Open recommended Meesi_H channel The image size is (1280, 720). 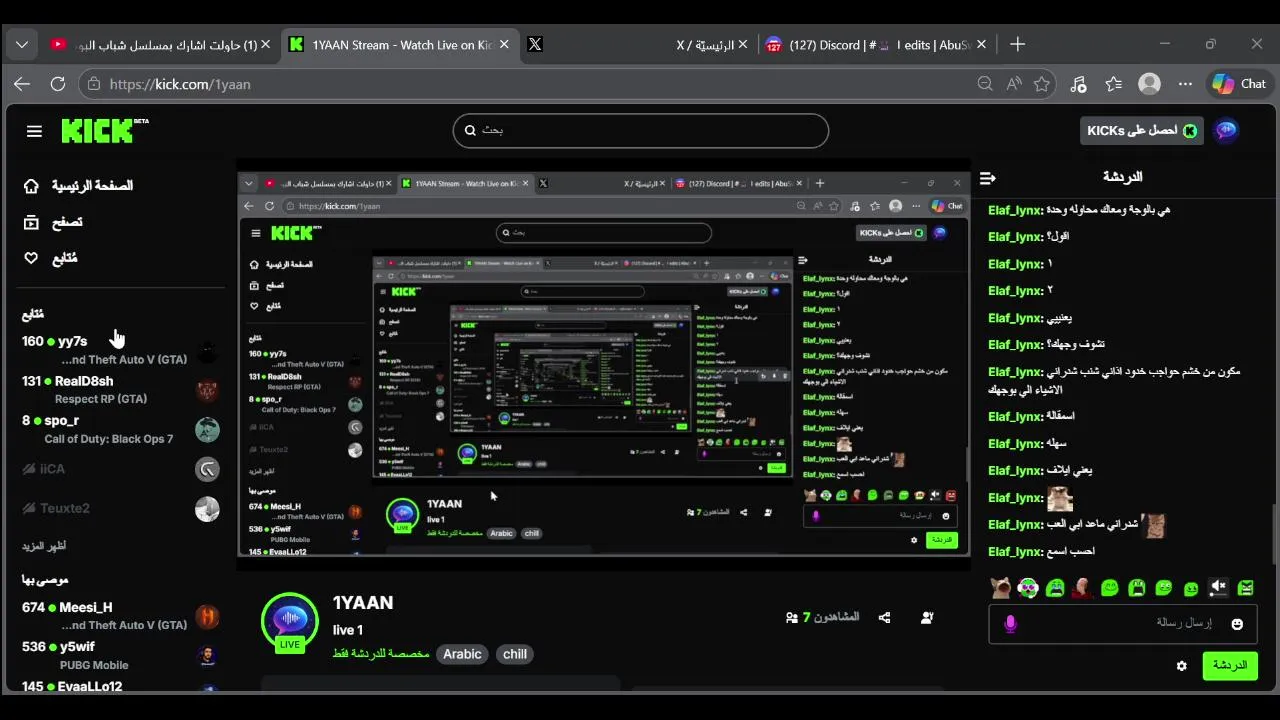[x=120, y=615]
